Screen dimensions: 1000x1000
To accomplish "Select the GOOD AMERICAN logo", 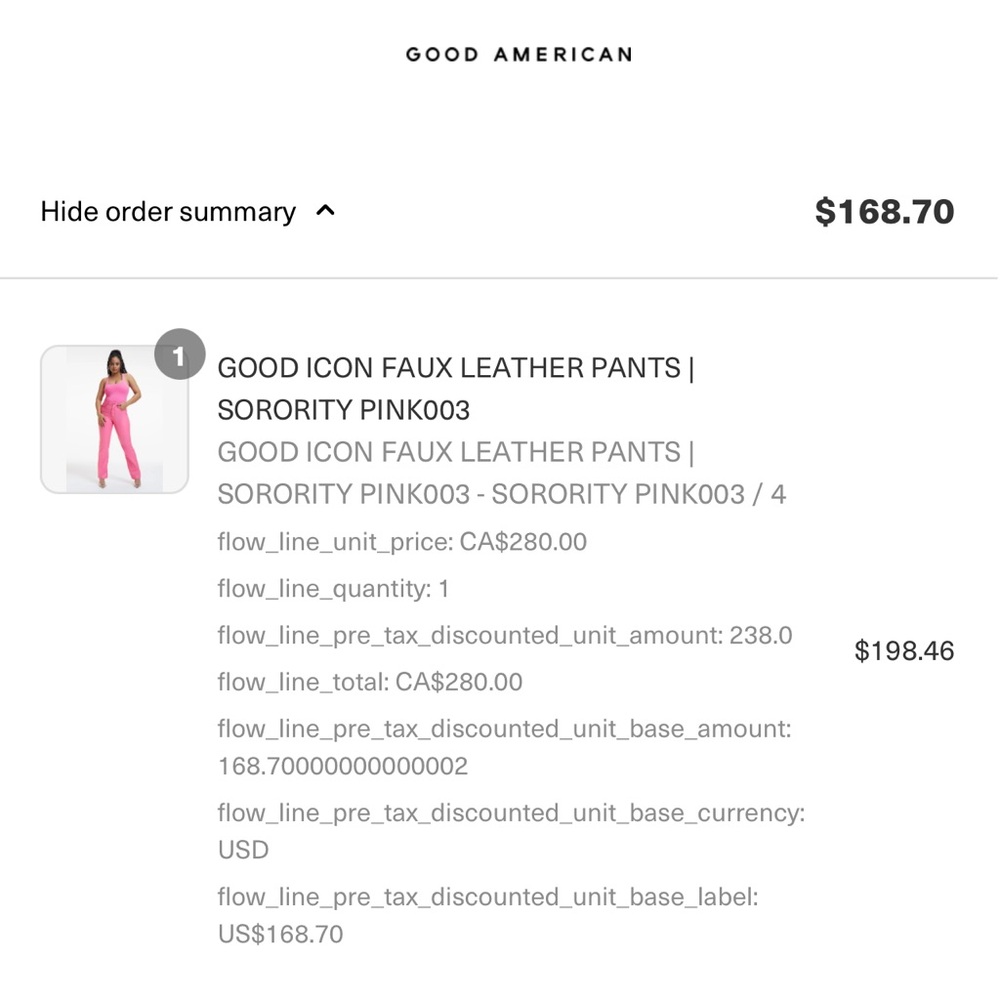I will point(518,53).
